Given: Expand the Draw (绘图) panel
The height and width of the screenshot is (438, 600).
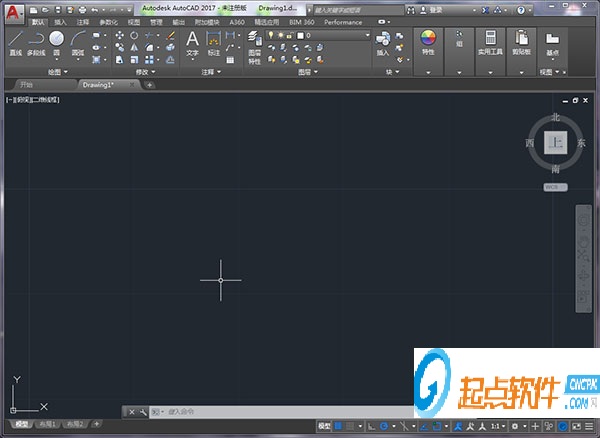Looking at the screenshot, I should [x=57, y=72].
